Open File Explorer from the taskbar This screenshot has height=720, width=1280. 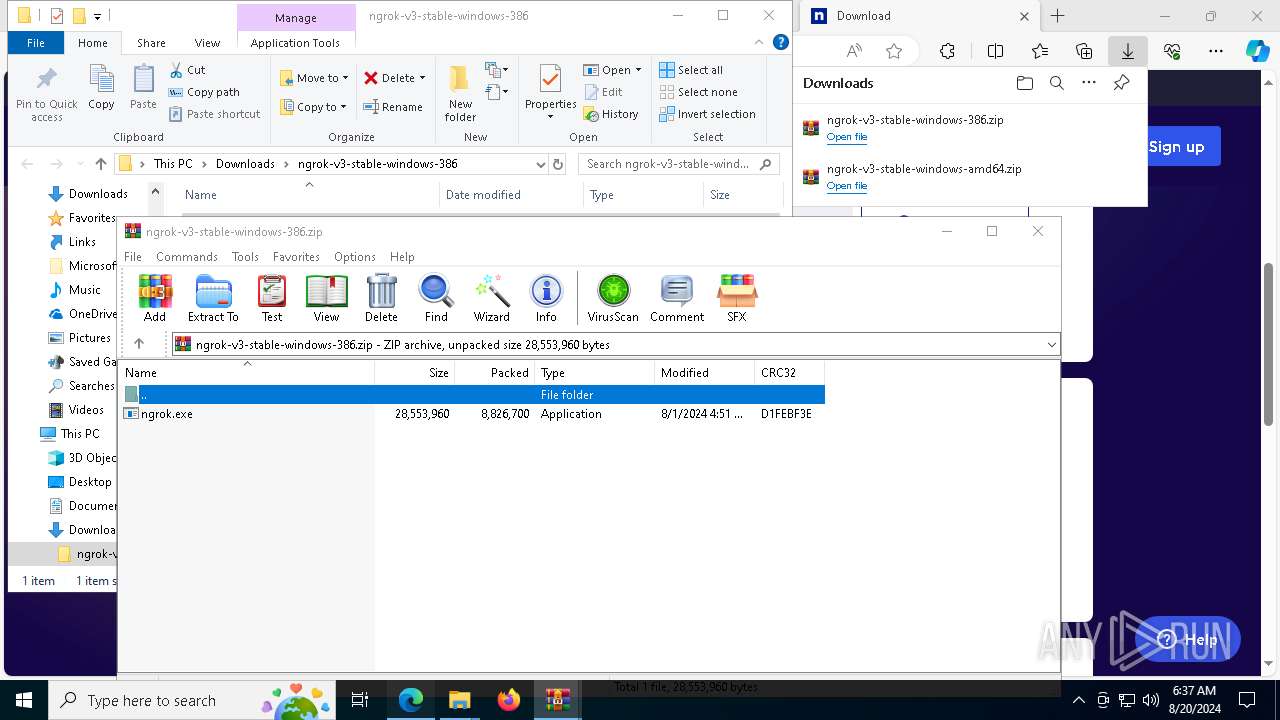click(459, 700)
